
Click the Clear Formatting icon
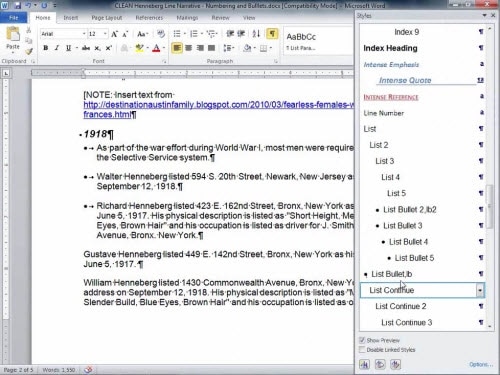161,34
